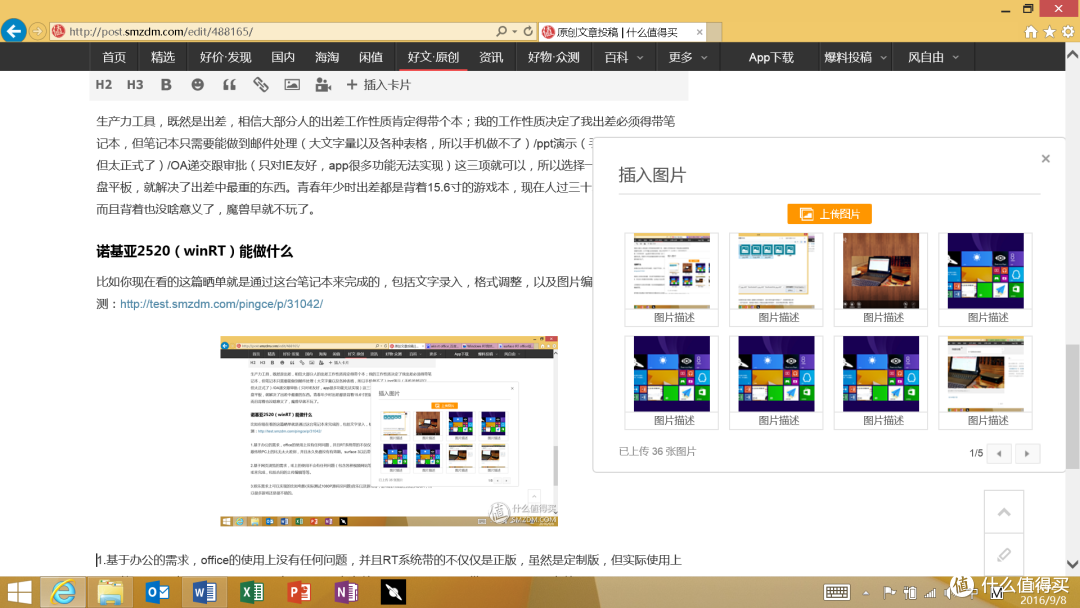
Task: Open 国内 navigation item
Action: tap(282, 57)
